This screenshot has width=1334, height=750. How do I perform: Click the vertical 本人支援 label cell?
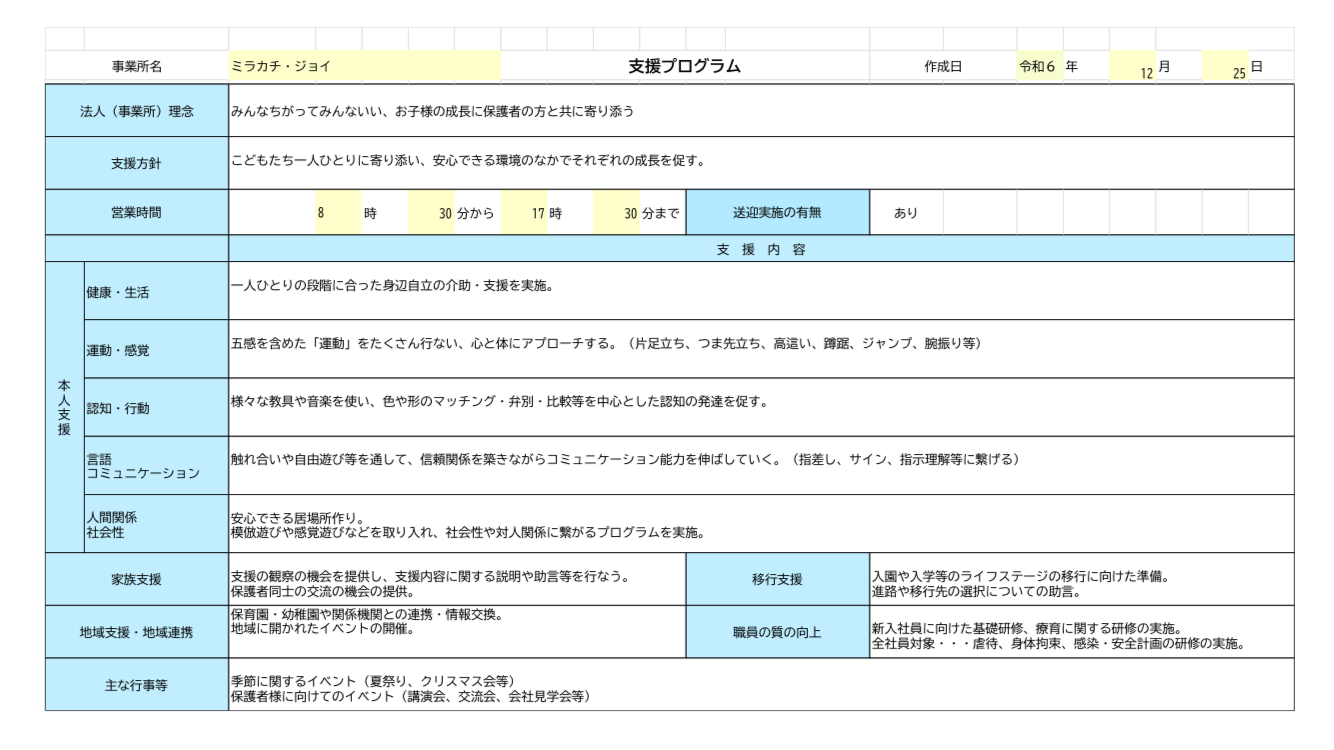pos(64,407)
